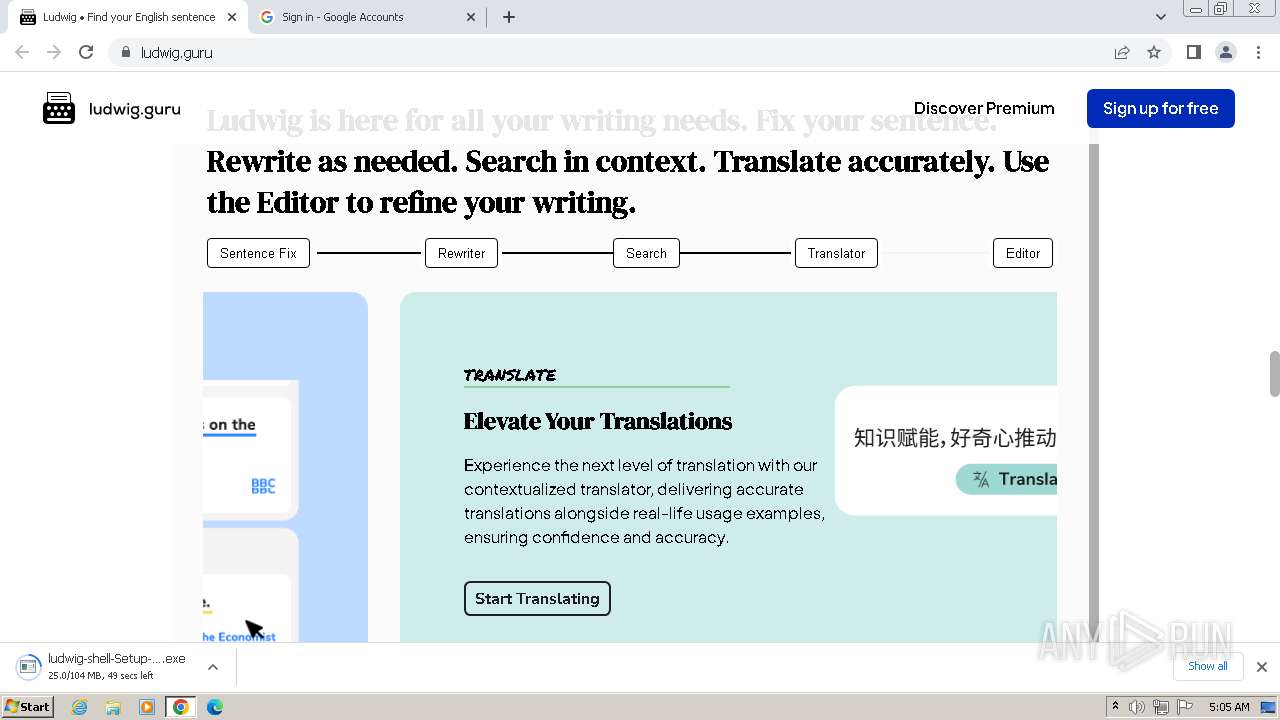
Task: Open Chrome three-dot menu
Action: (1258, 52)
